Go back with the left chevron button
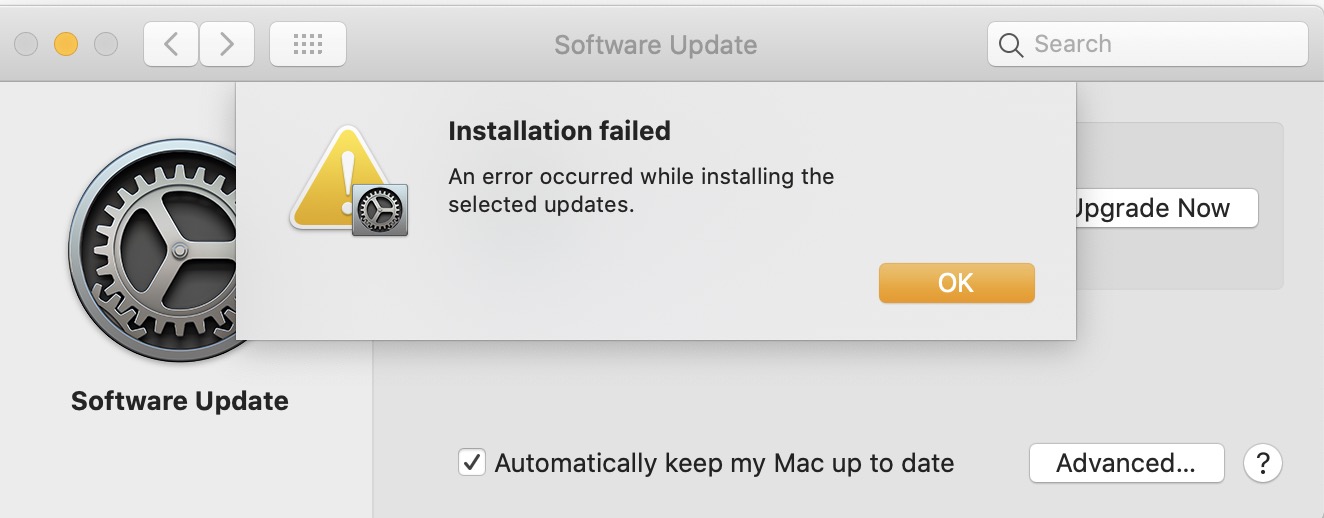 click(x=171, y=44)
